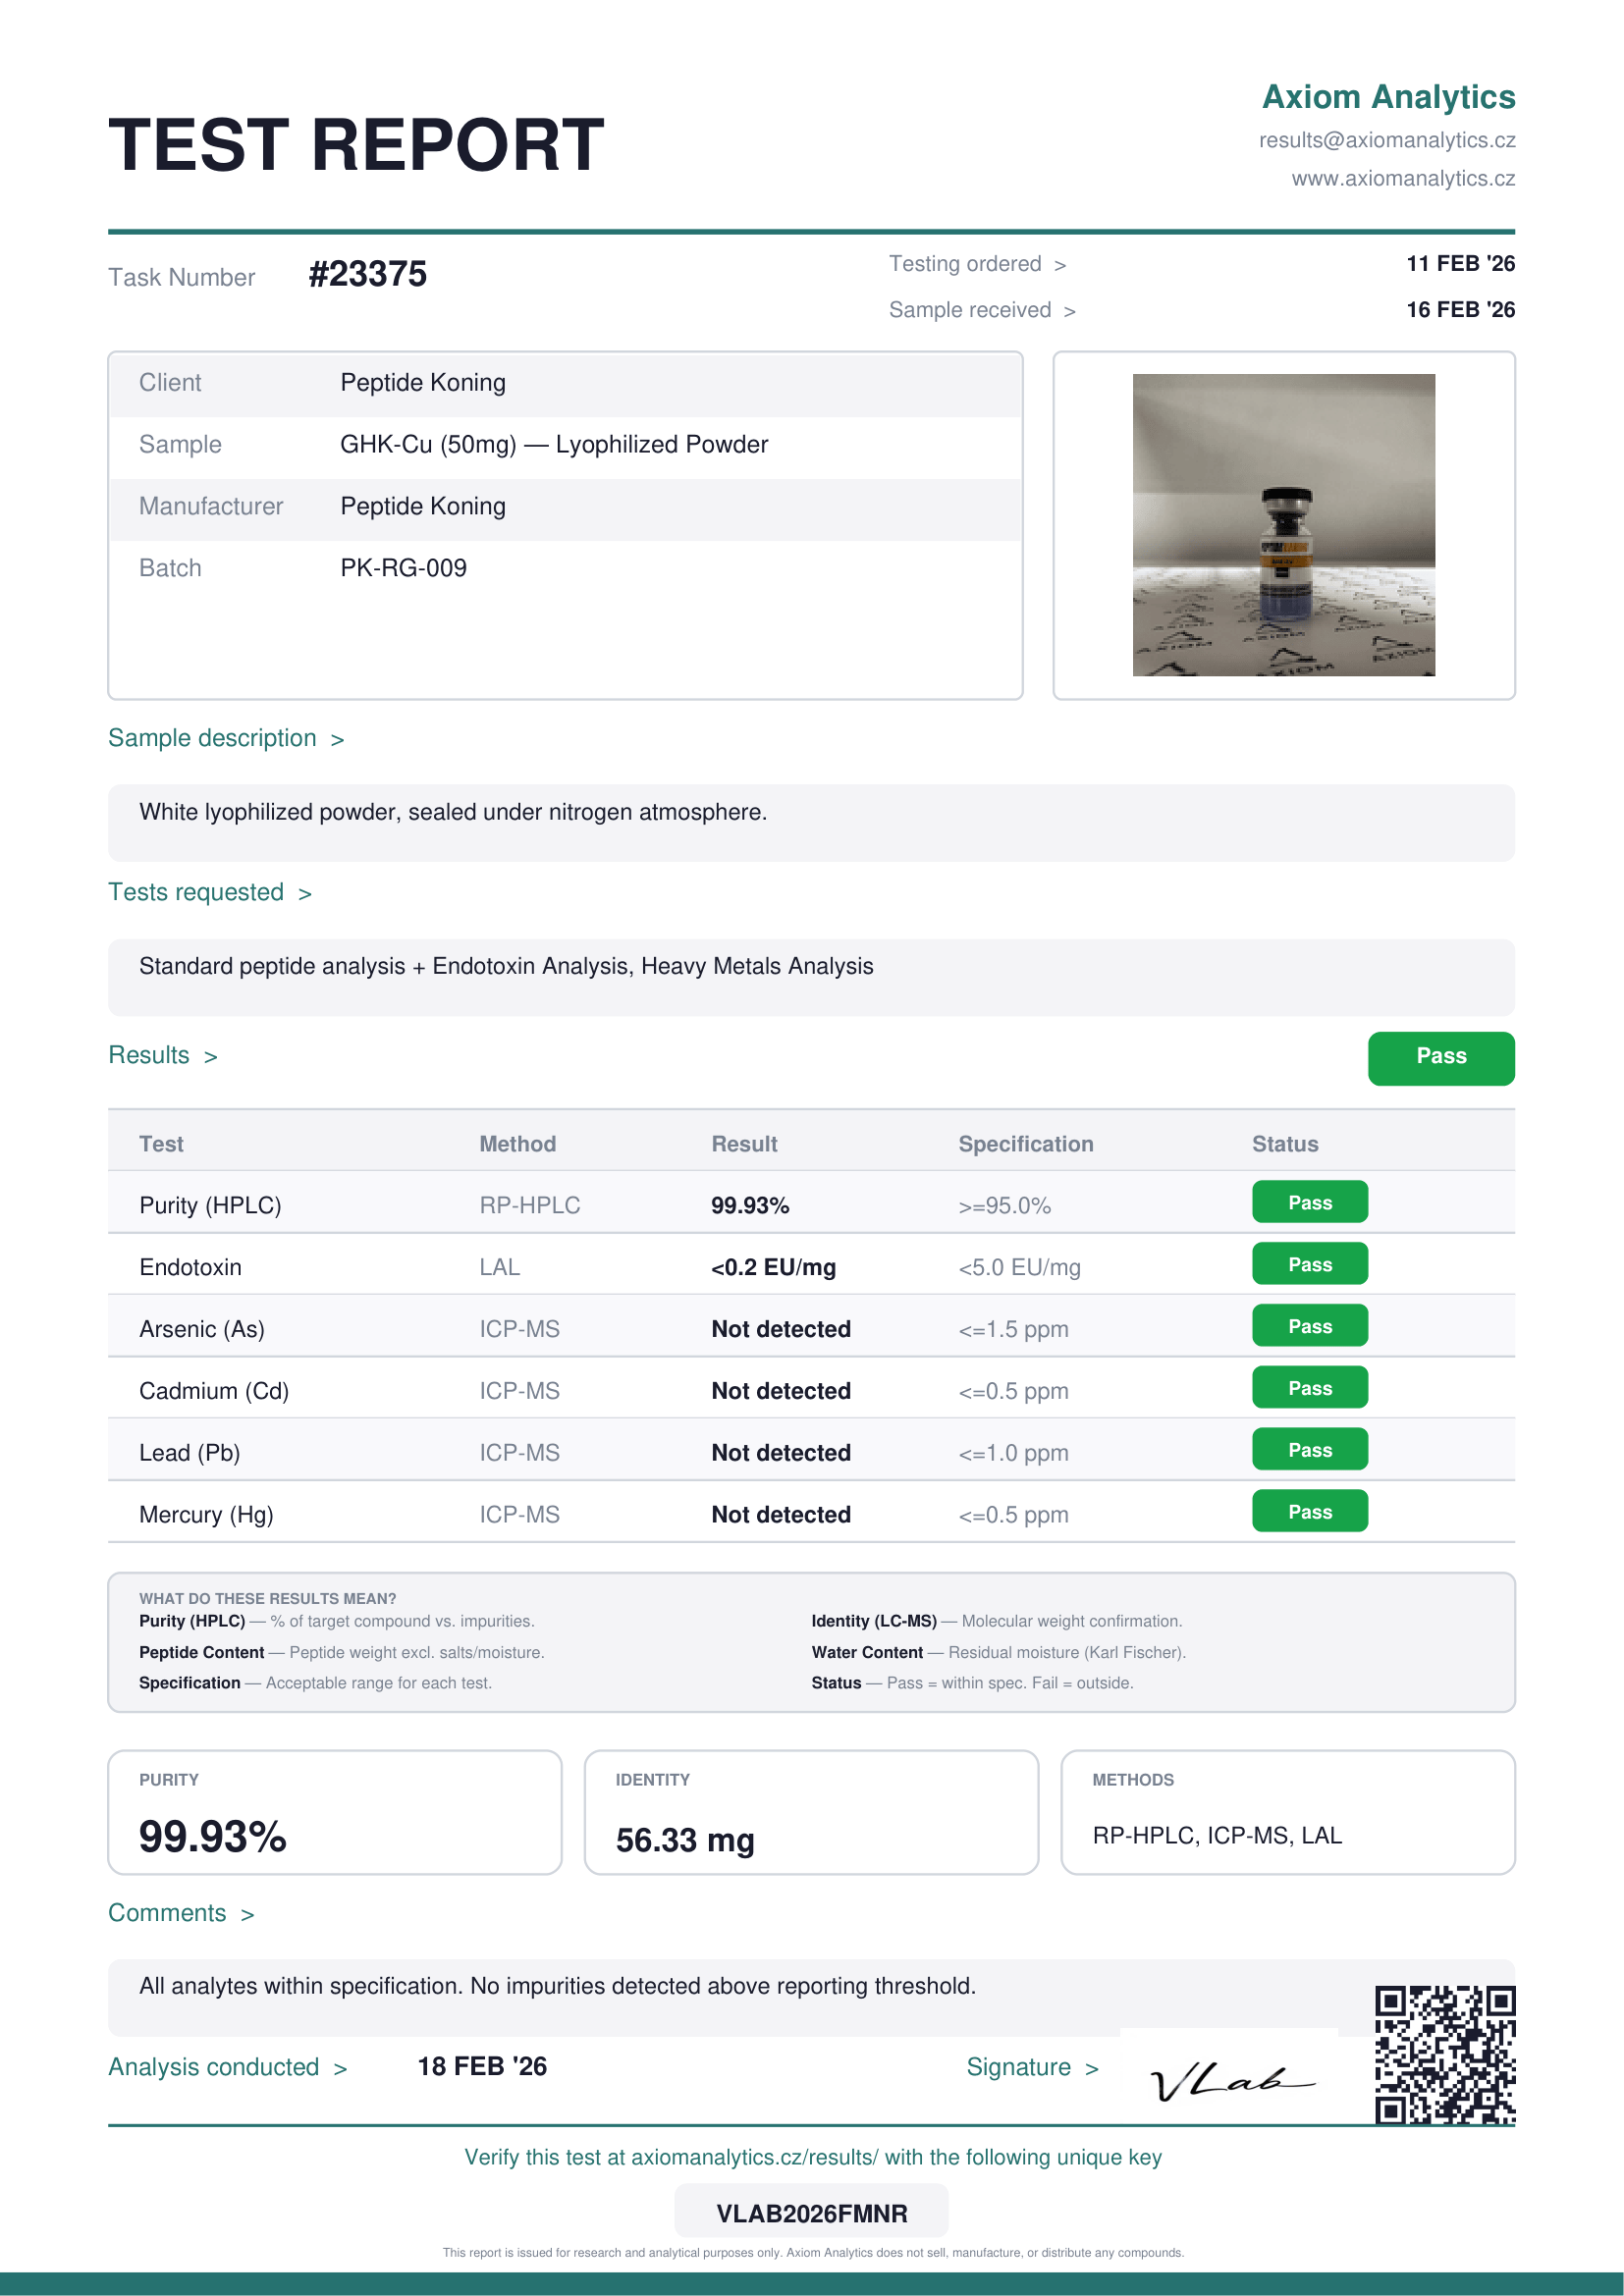Click the QR code image

pos(1444,2054)
